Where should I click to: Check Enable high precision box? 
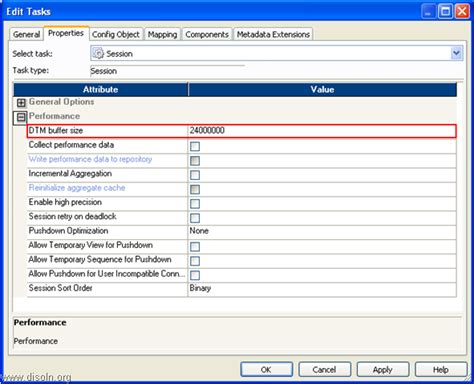click(195, 204)
